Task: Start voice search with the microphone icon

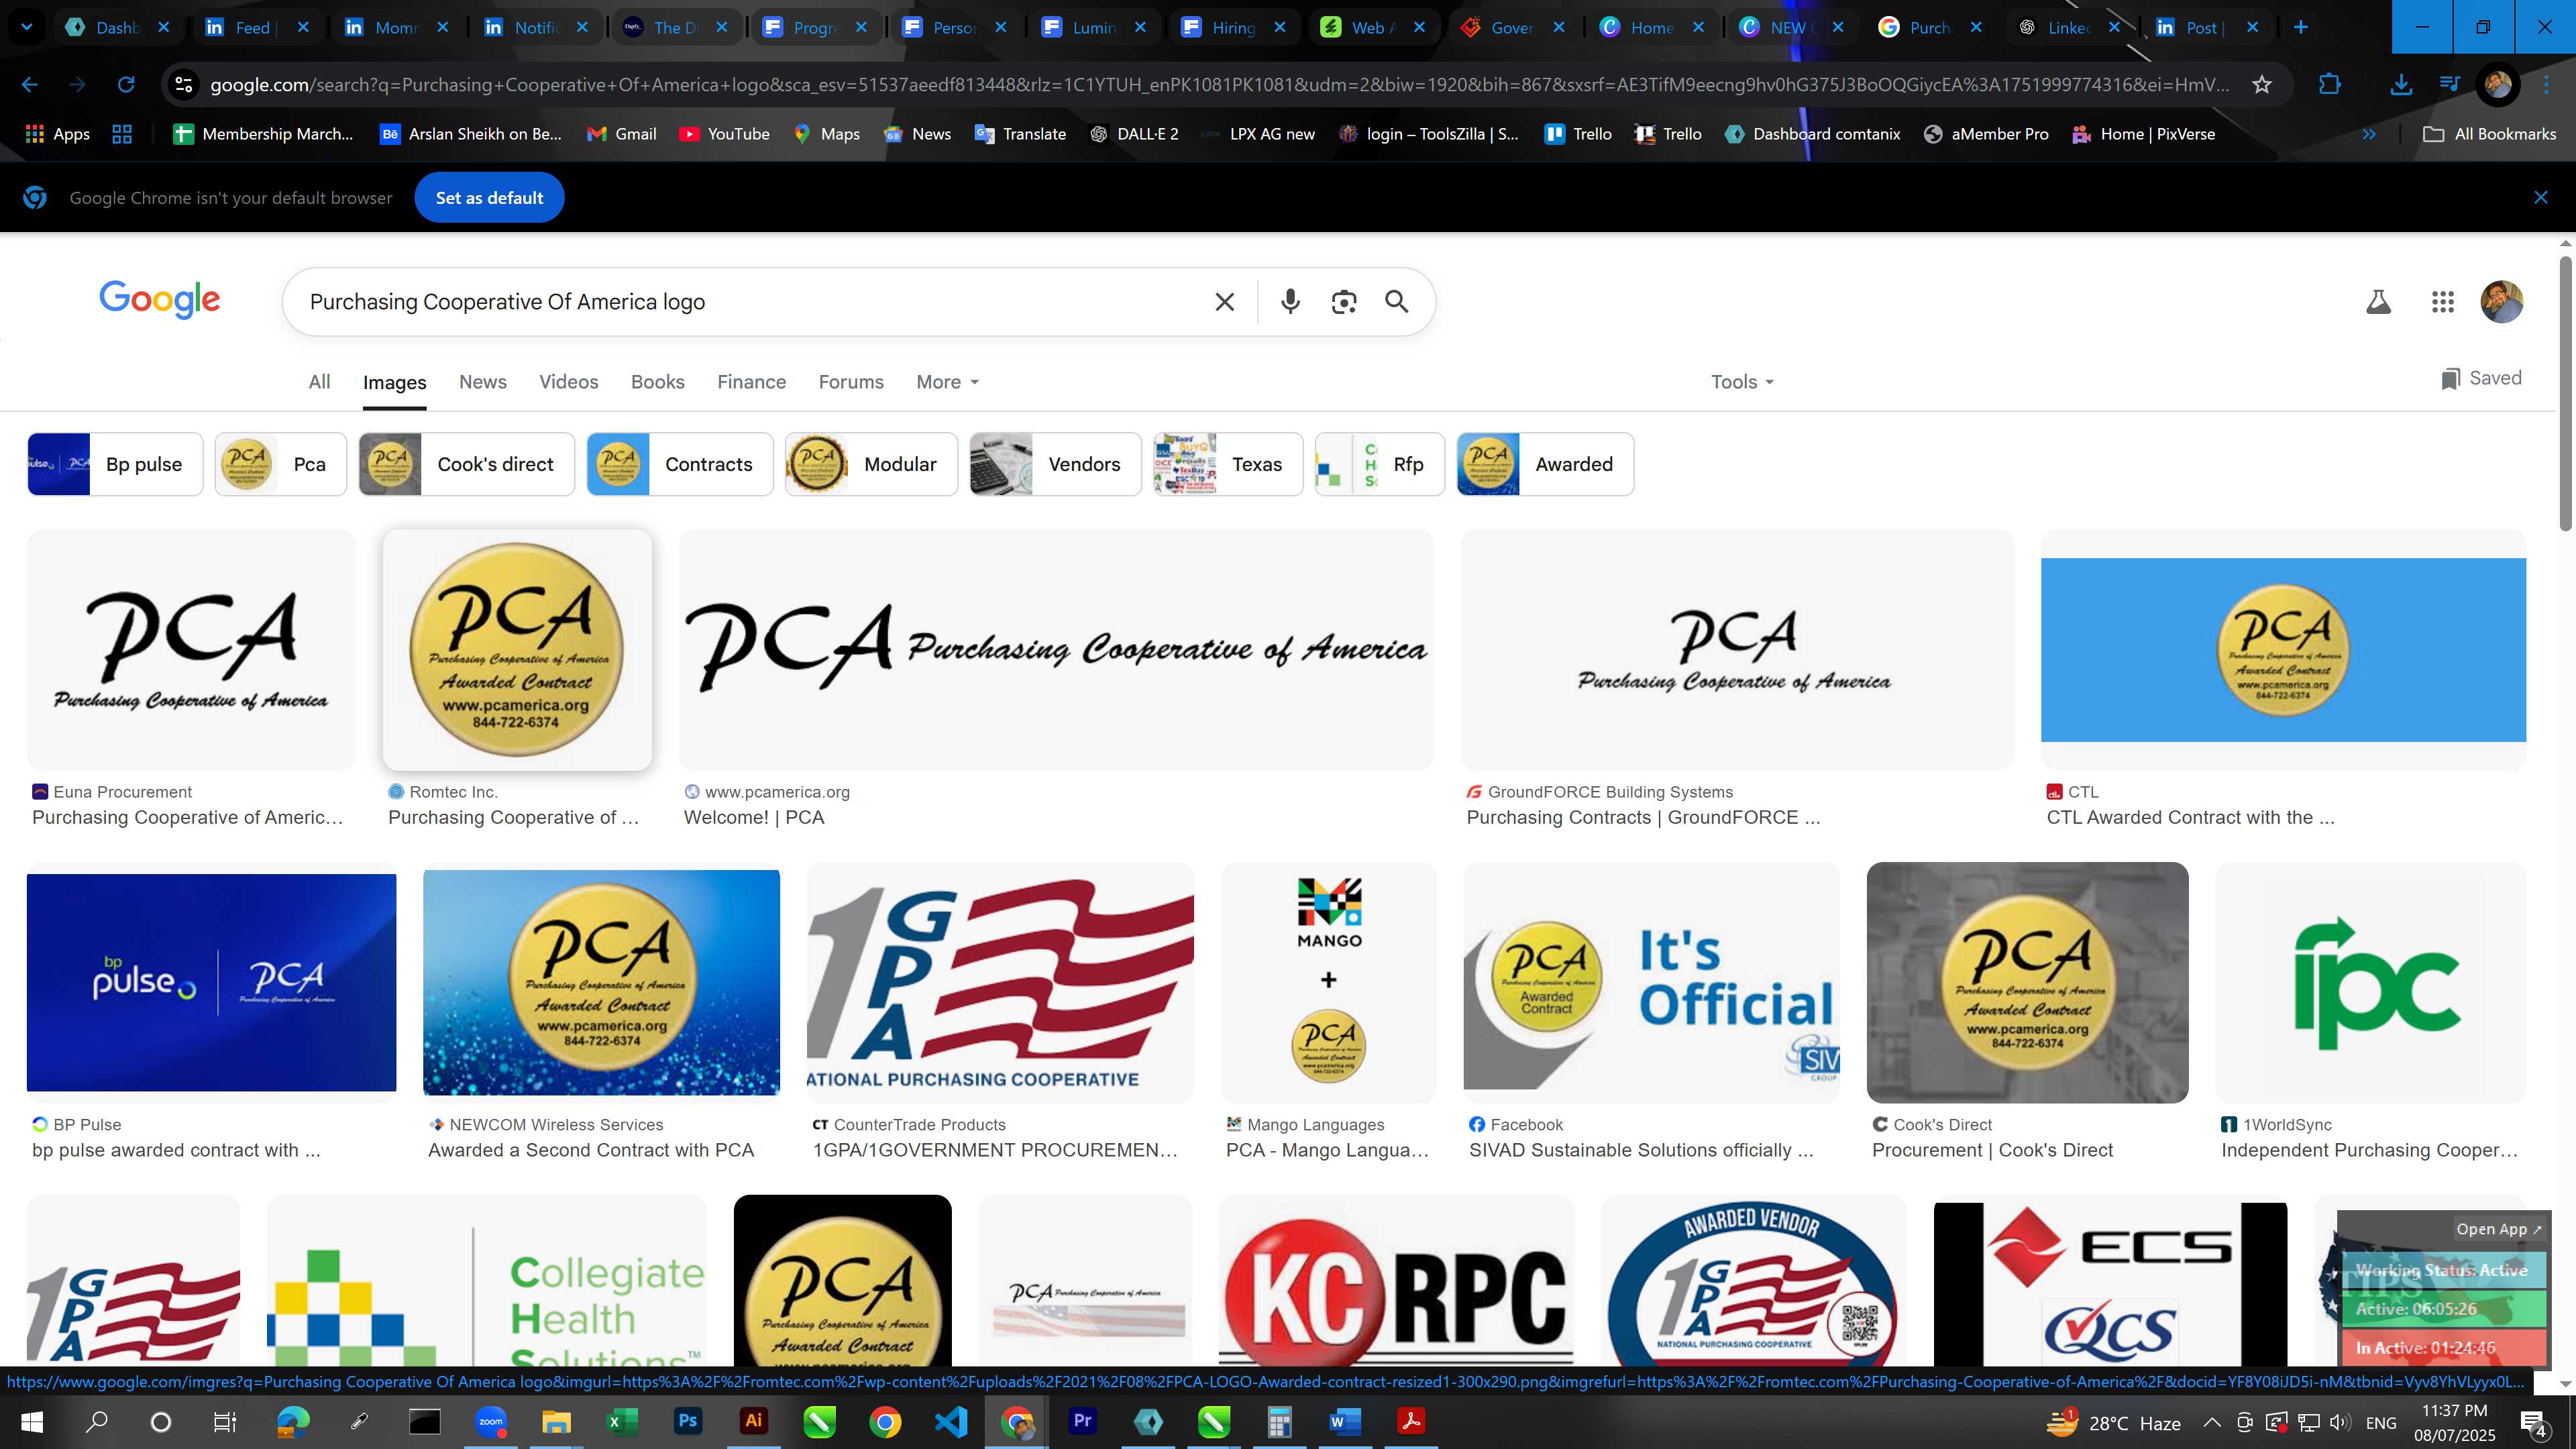Action: click(x=1290, y=302)
